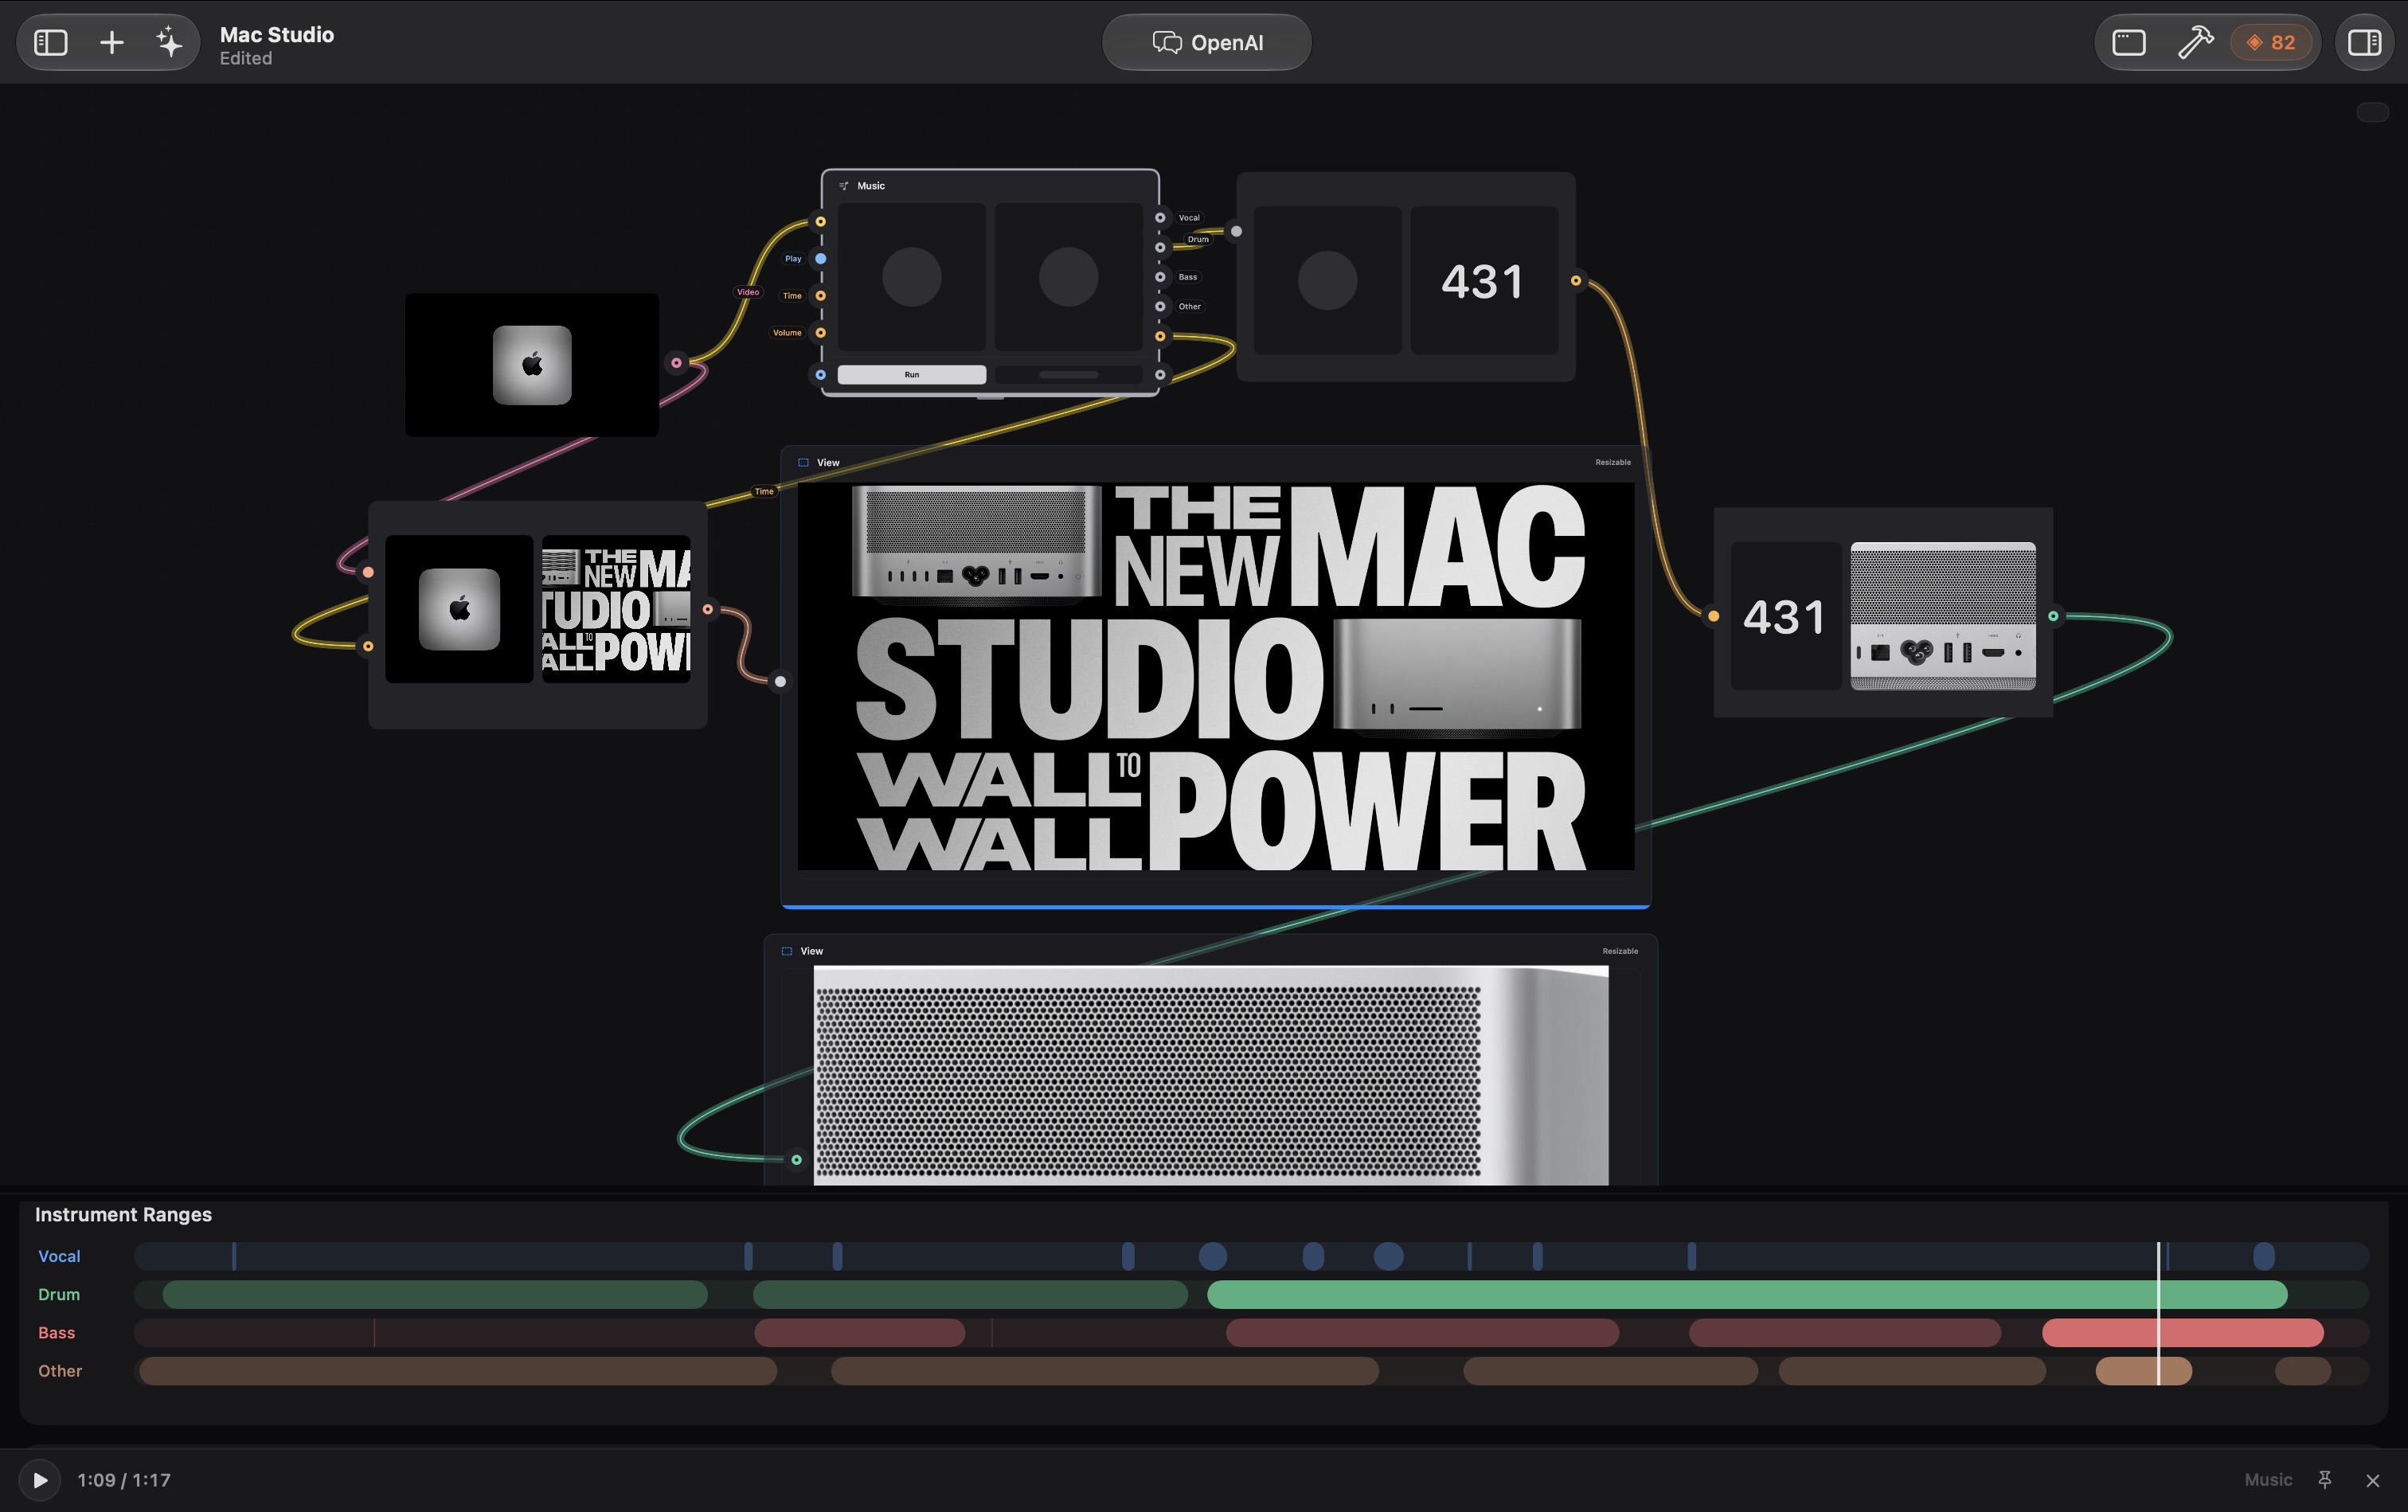This screenshot has width=2408, height=1512.
Task: Click the Play input port on Music node
Action: point(820,259)
